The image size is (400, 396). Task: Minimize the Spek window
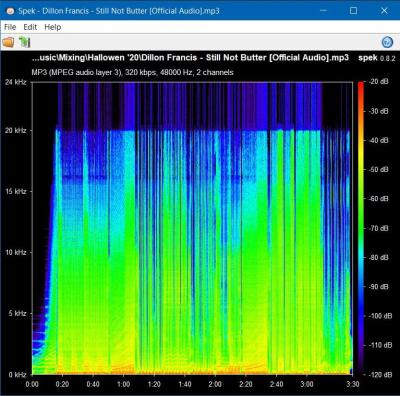pyautogui.click(x=323, y=11)
